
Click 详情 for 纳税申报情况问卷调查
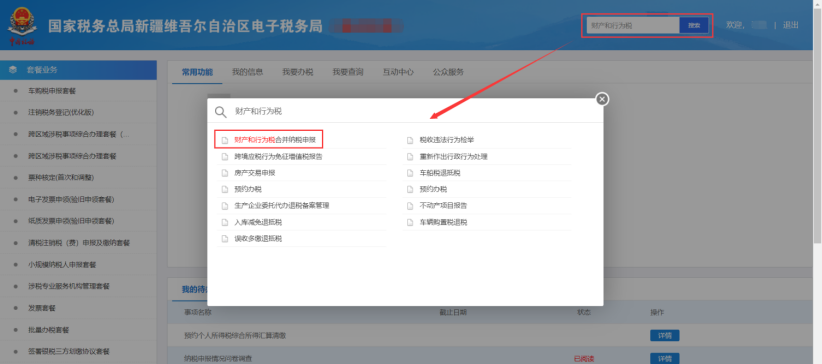point(665,359)
